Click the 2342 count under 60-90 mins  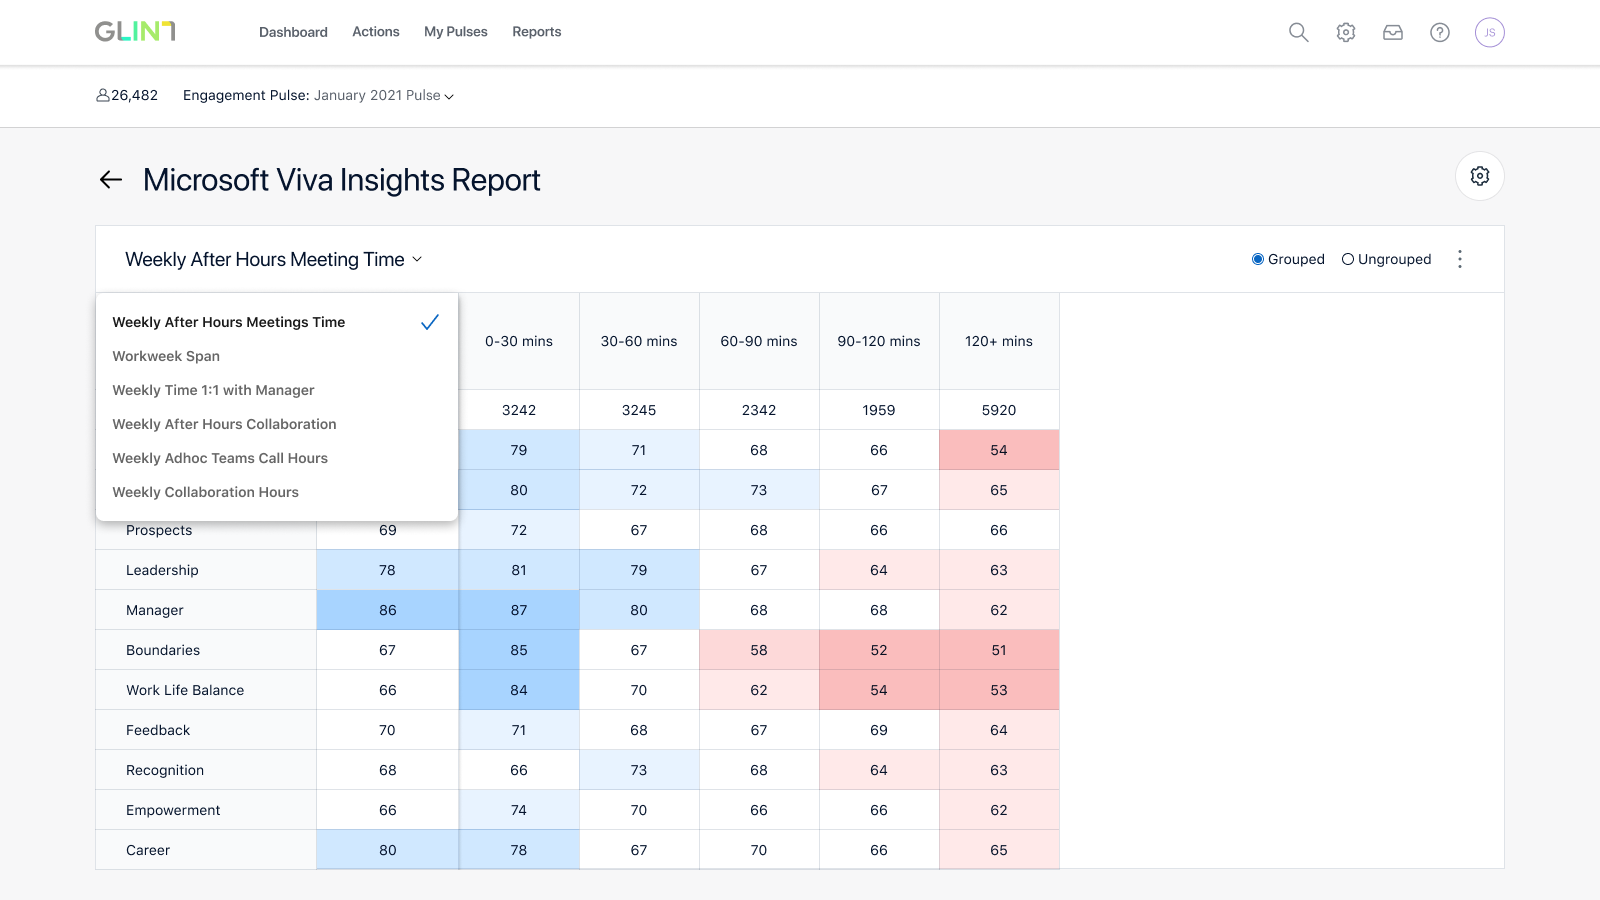coord(759,410)
